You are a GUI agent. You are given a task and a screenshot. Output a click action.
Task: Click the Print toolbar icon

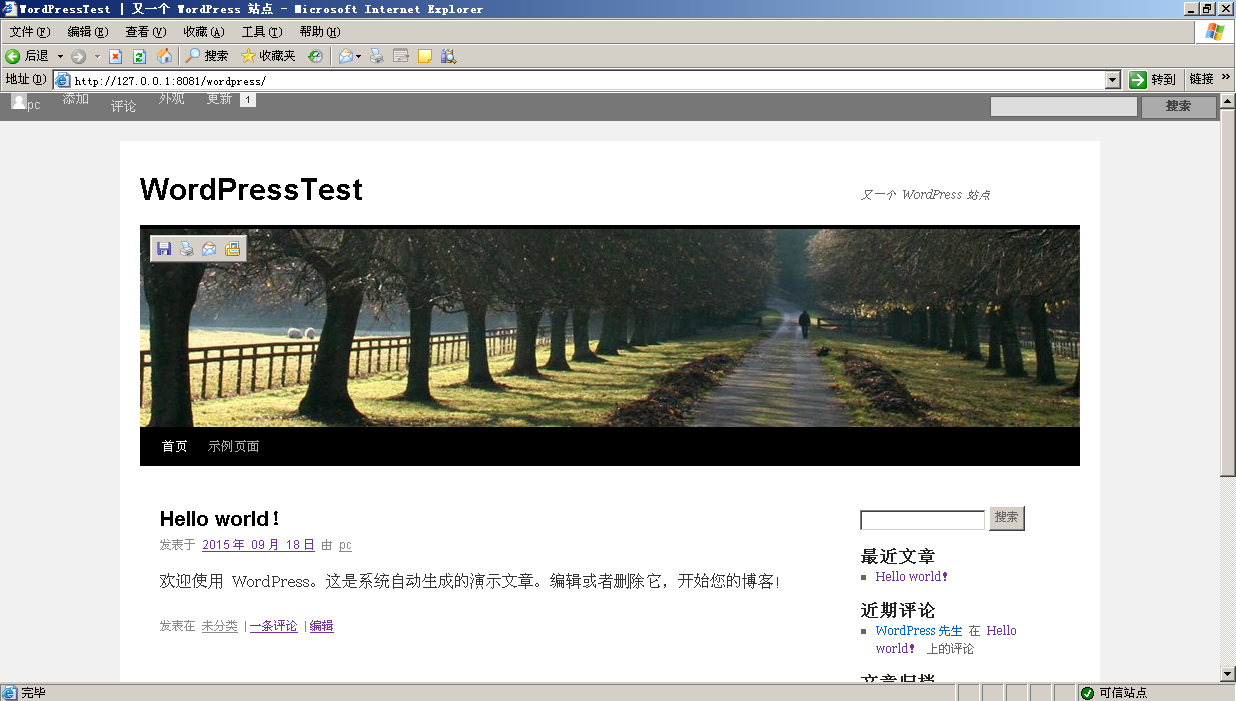click(377, 56)
